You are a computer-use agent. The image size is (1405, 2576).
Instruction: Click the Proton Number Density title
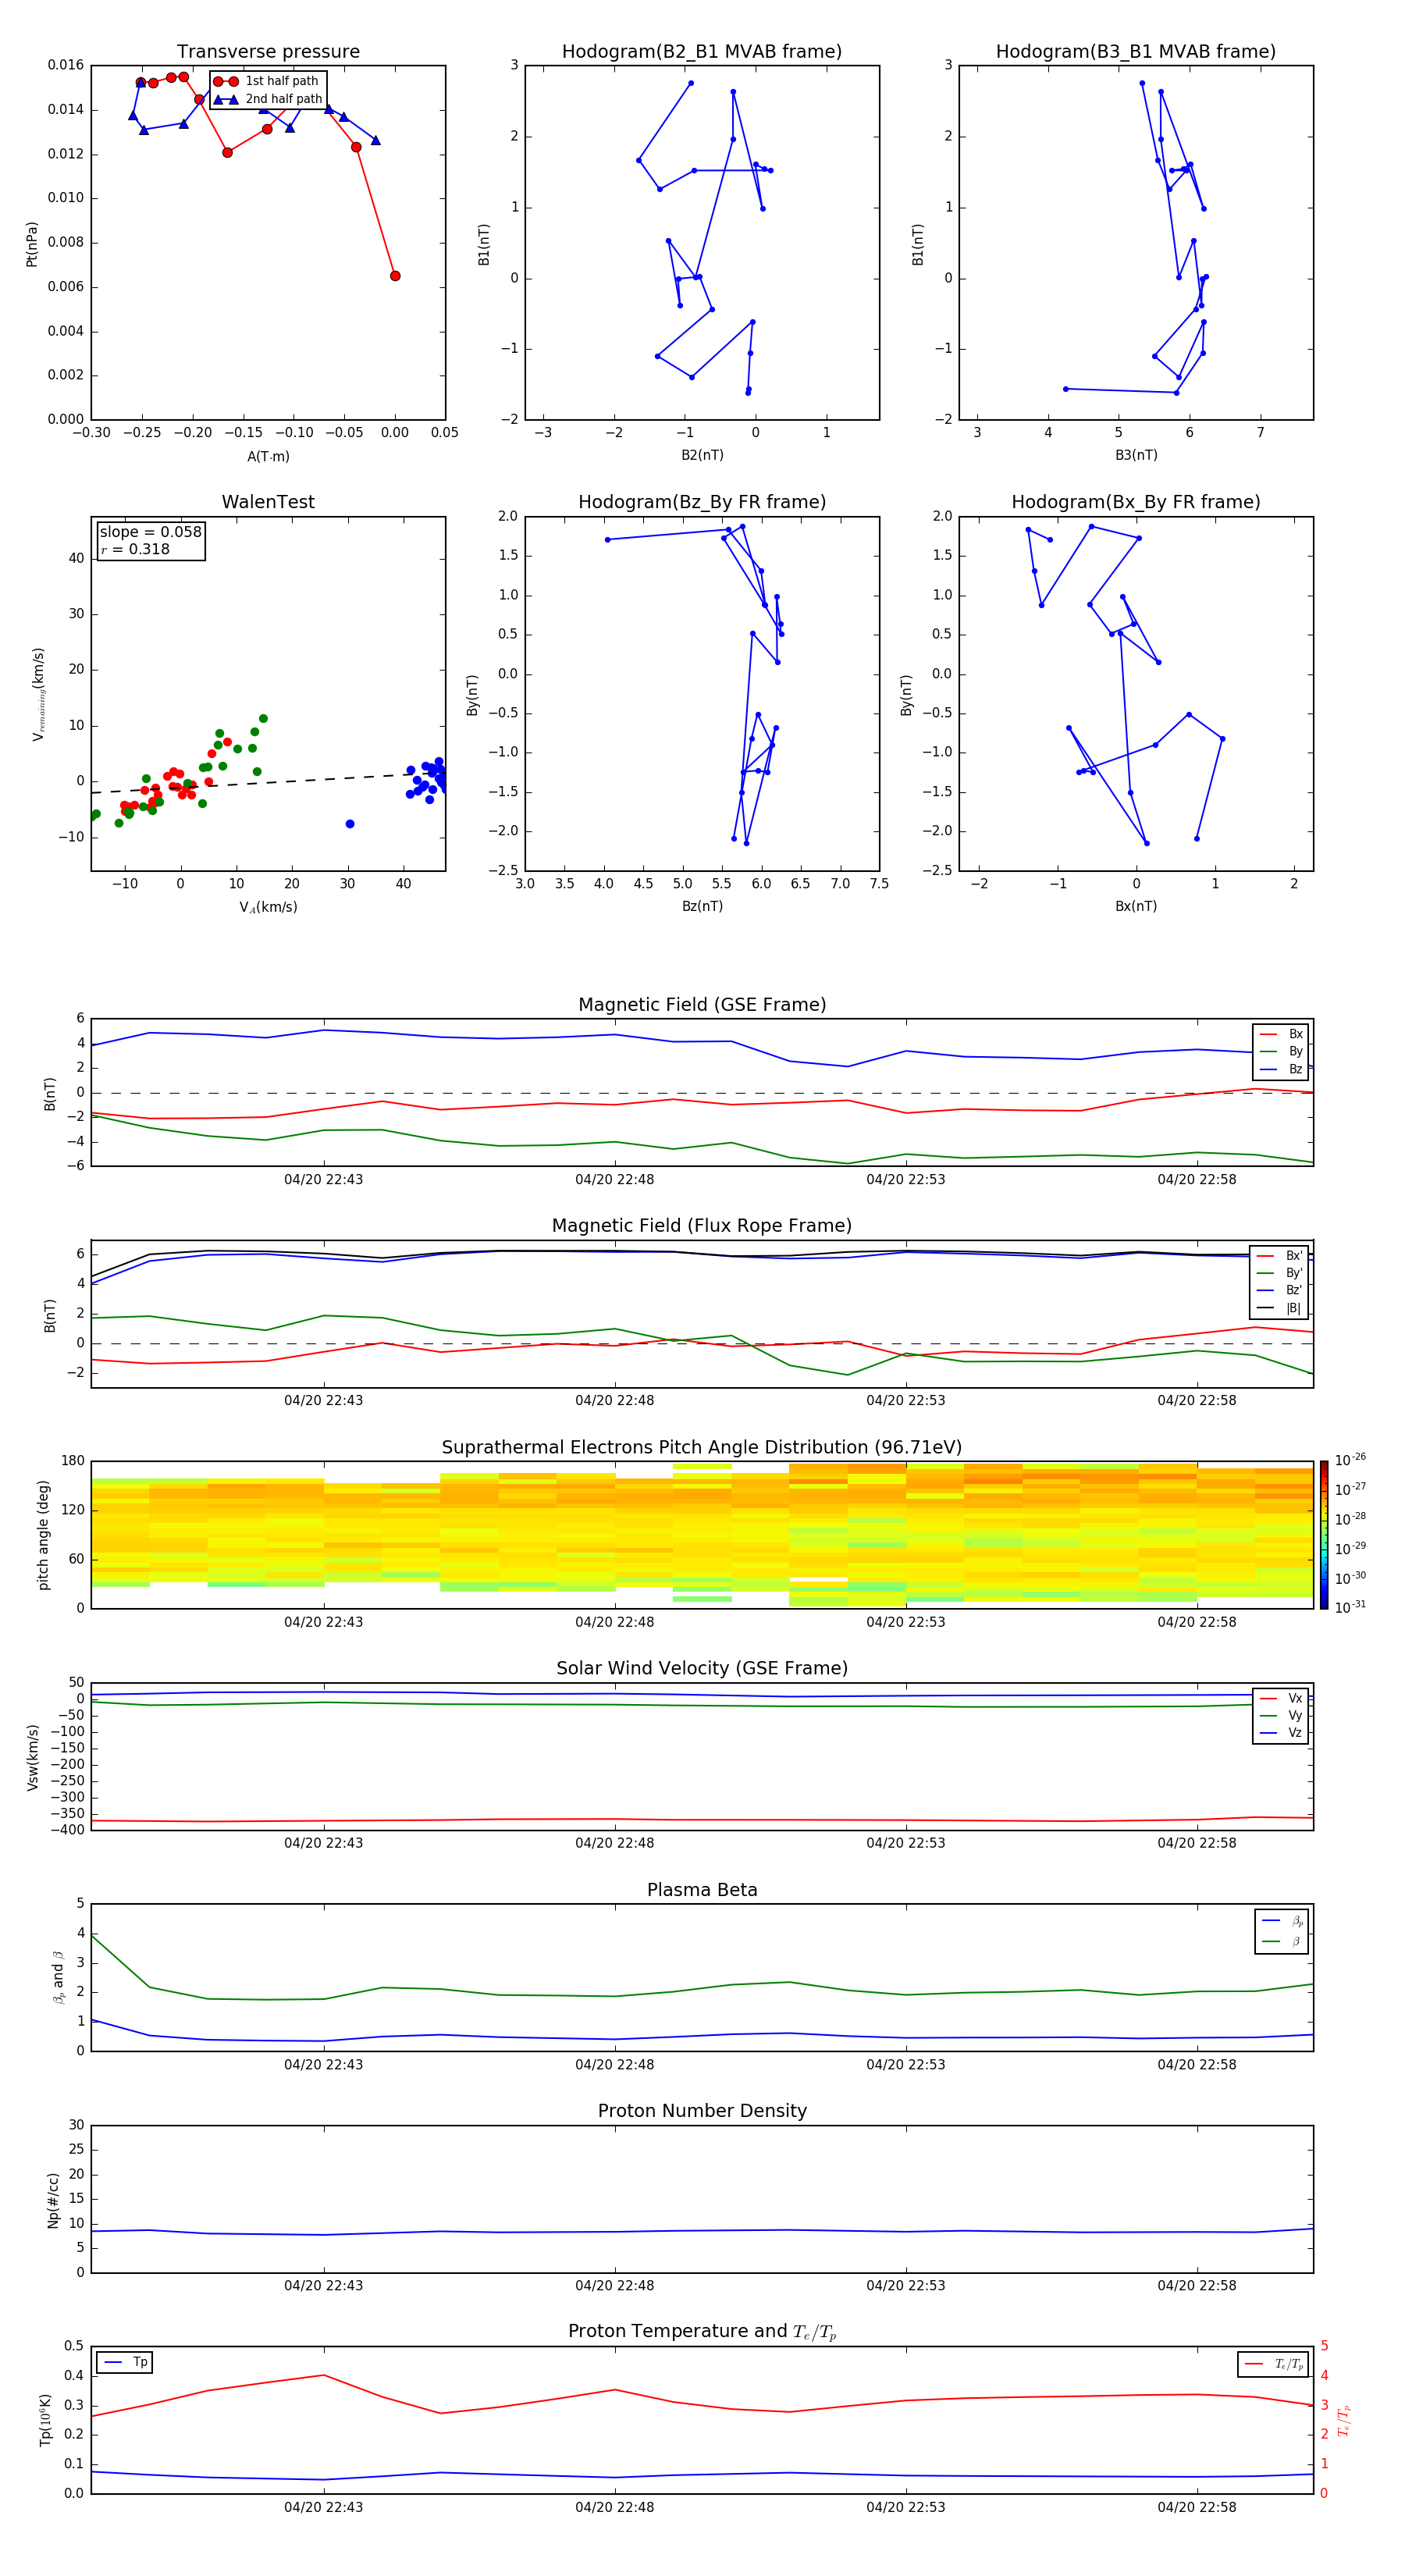click(x=702, y=2111)
